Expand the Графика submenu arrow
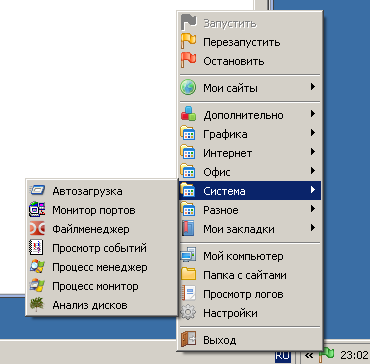The image size is (370, 364). (x=312, y=133)
